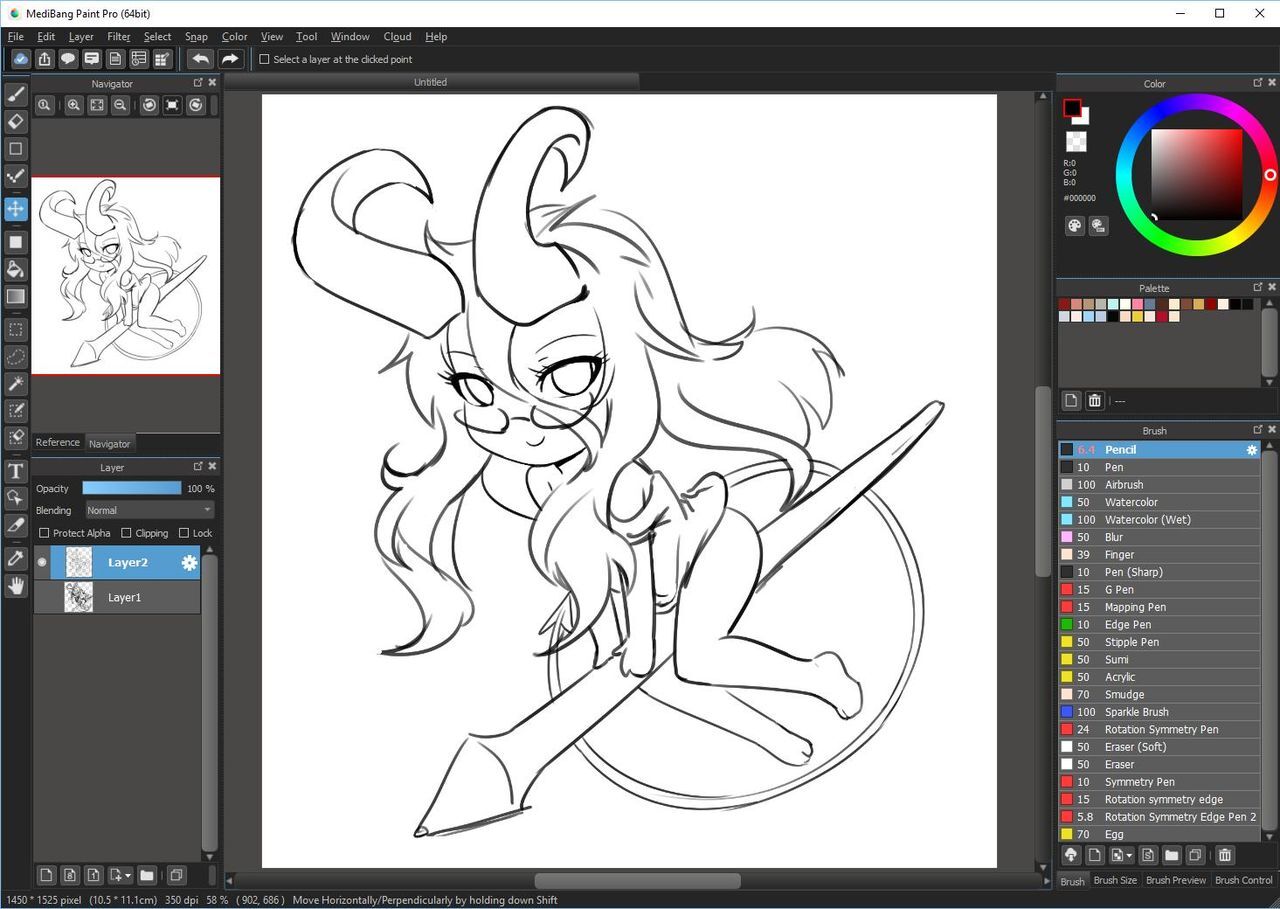Check the Clipping checkbox
The image size is (1280, 909).
click(126, 533)
